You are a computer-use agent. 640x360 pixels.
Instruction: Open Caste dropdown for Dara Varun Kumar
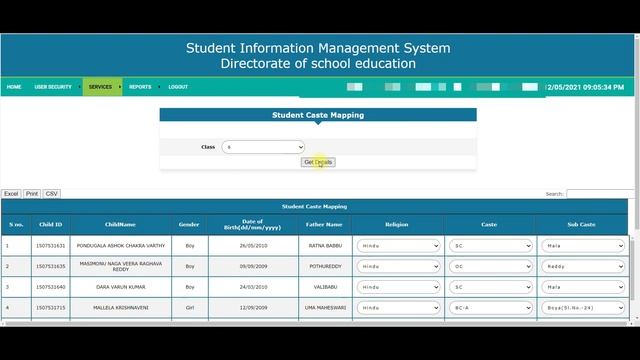click(491, 287)
